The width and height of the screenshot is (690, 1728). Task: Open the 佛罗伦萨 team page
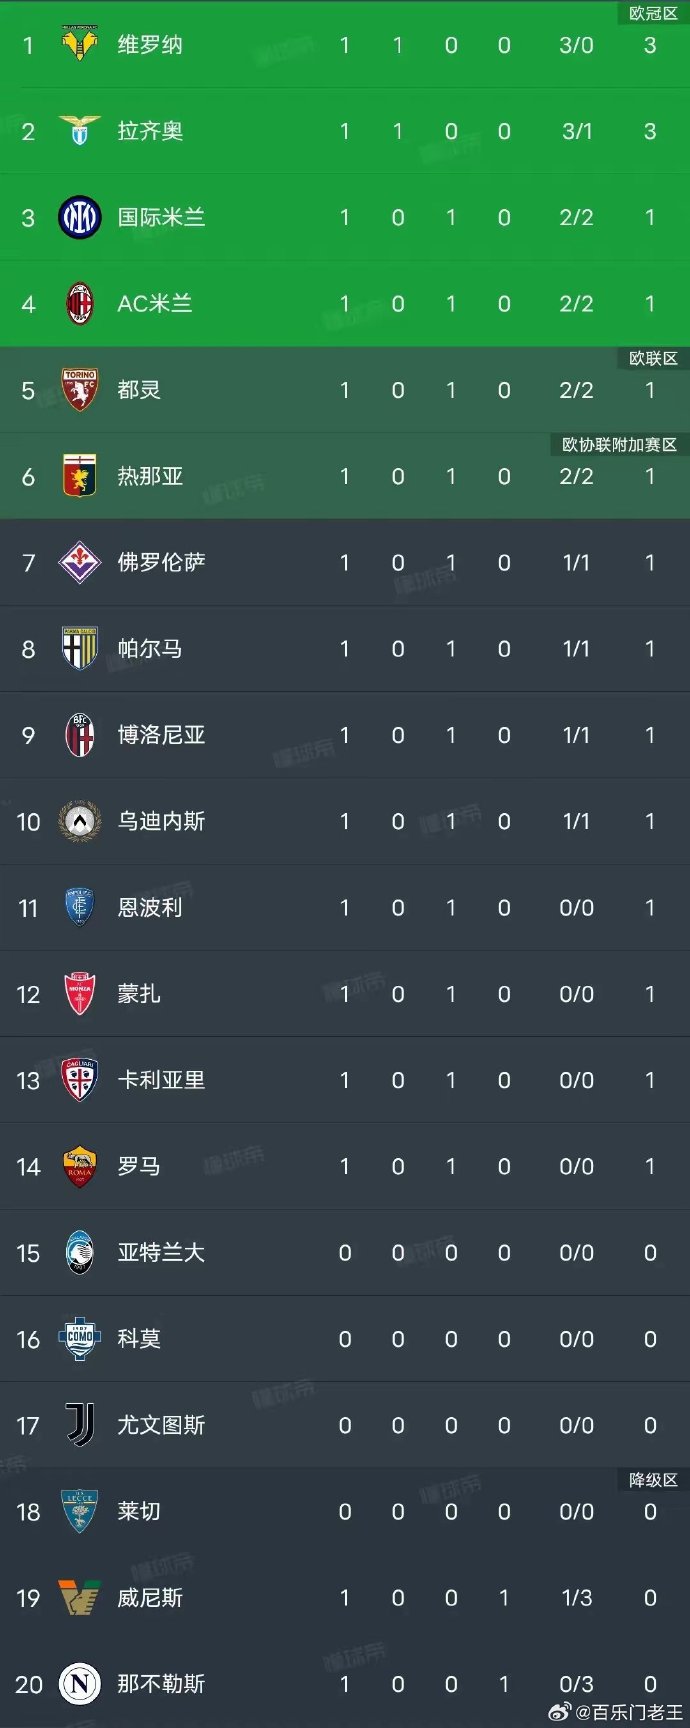pos(160,563)
